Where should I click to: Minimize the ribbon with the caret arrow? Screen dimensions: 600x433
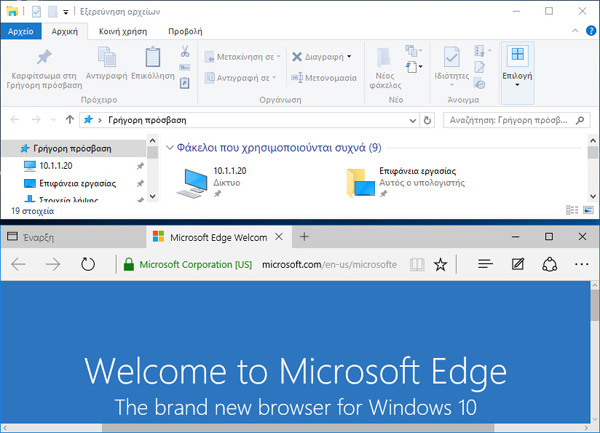pyautogui.click(x=575, y=31)
